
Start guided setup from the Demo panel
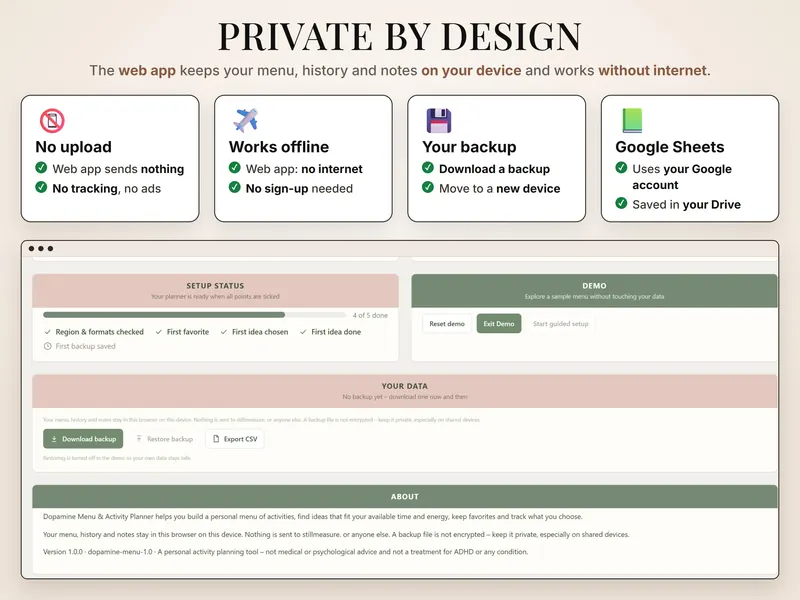[x=561, y=323]
